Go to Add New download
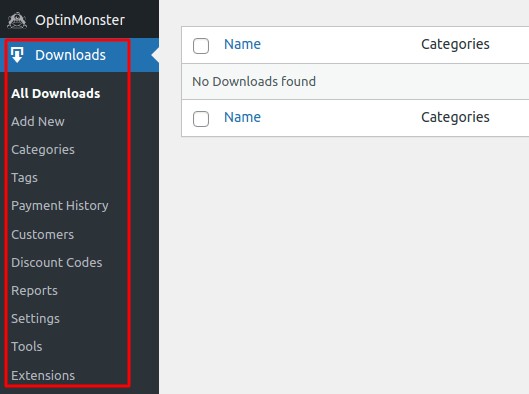 click(x=38, y=121)
